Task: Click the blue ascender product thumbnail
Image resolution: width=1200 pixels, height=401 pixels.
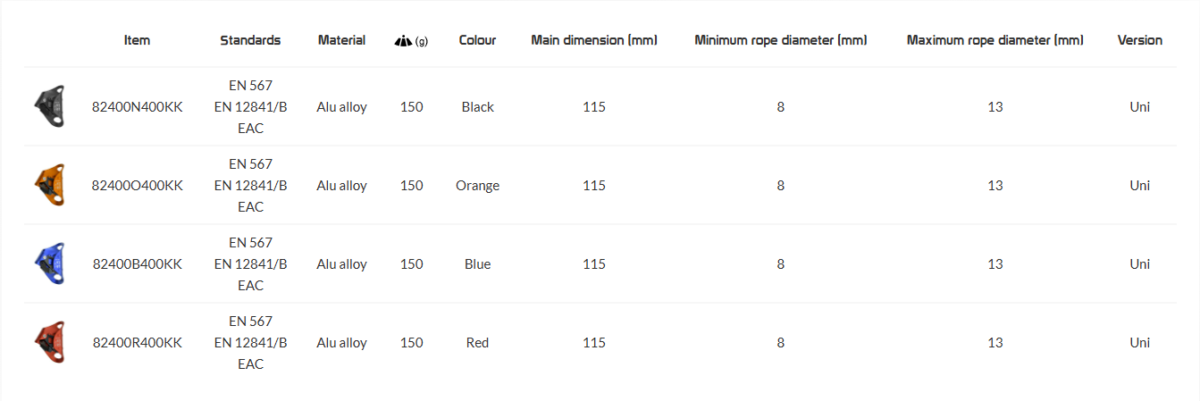Action: point(49,264)
